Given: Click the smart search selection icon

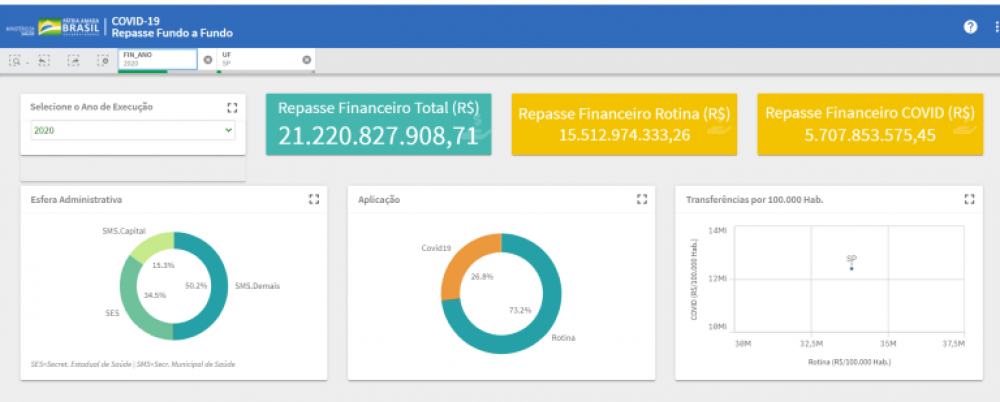Looking at the screenshot, I should click(15, 61).
